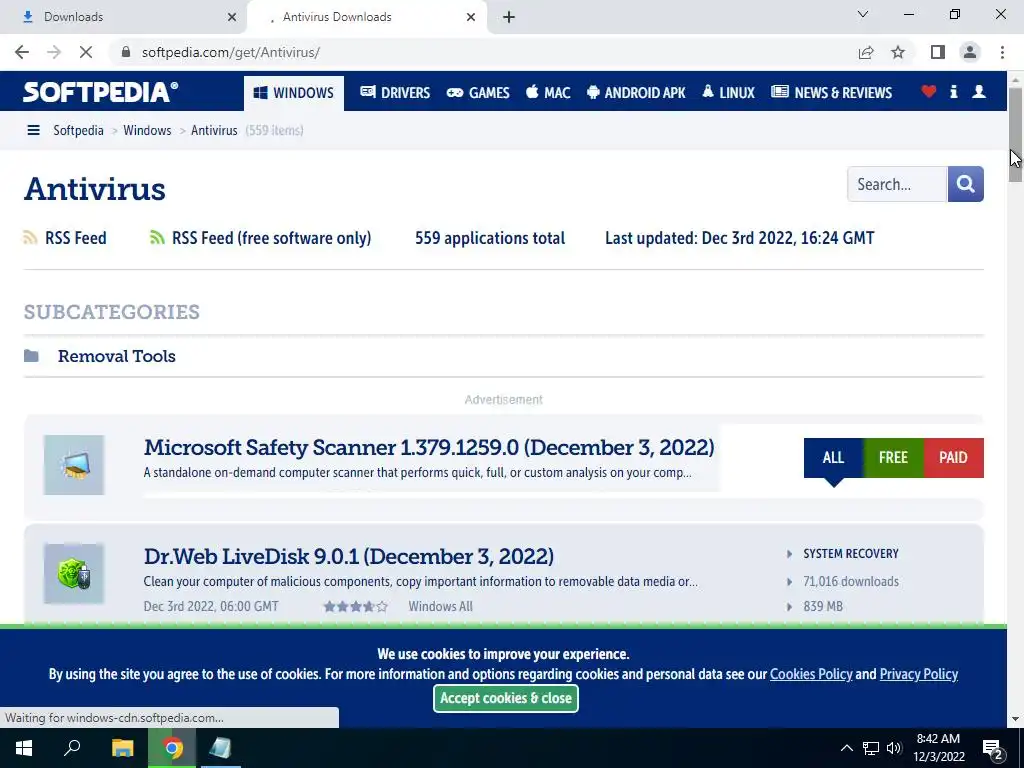Viewport: 1024px width, 768px height.
Task: Show hidden tray icons chevron
Action: [846, 748]
